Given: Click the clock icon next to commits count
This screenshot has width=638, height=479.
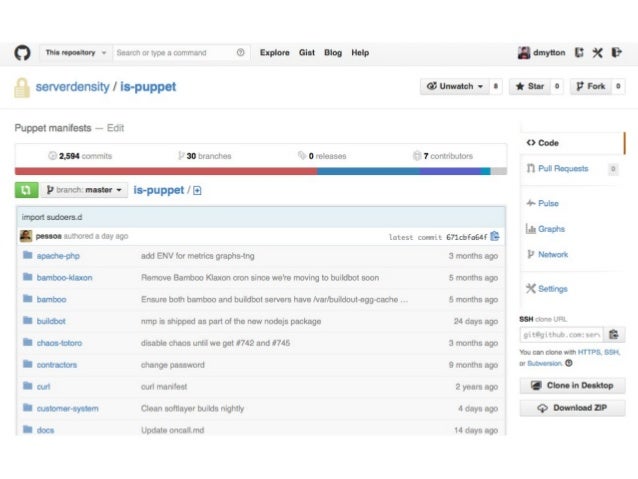Looking at the screenshot, I should (52, 155).
